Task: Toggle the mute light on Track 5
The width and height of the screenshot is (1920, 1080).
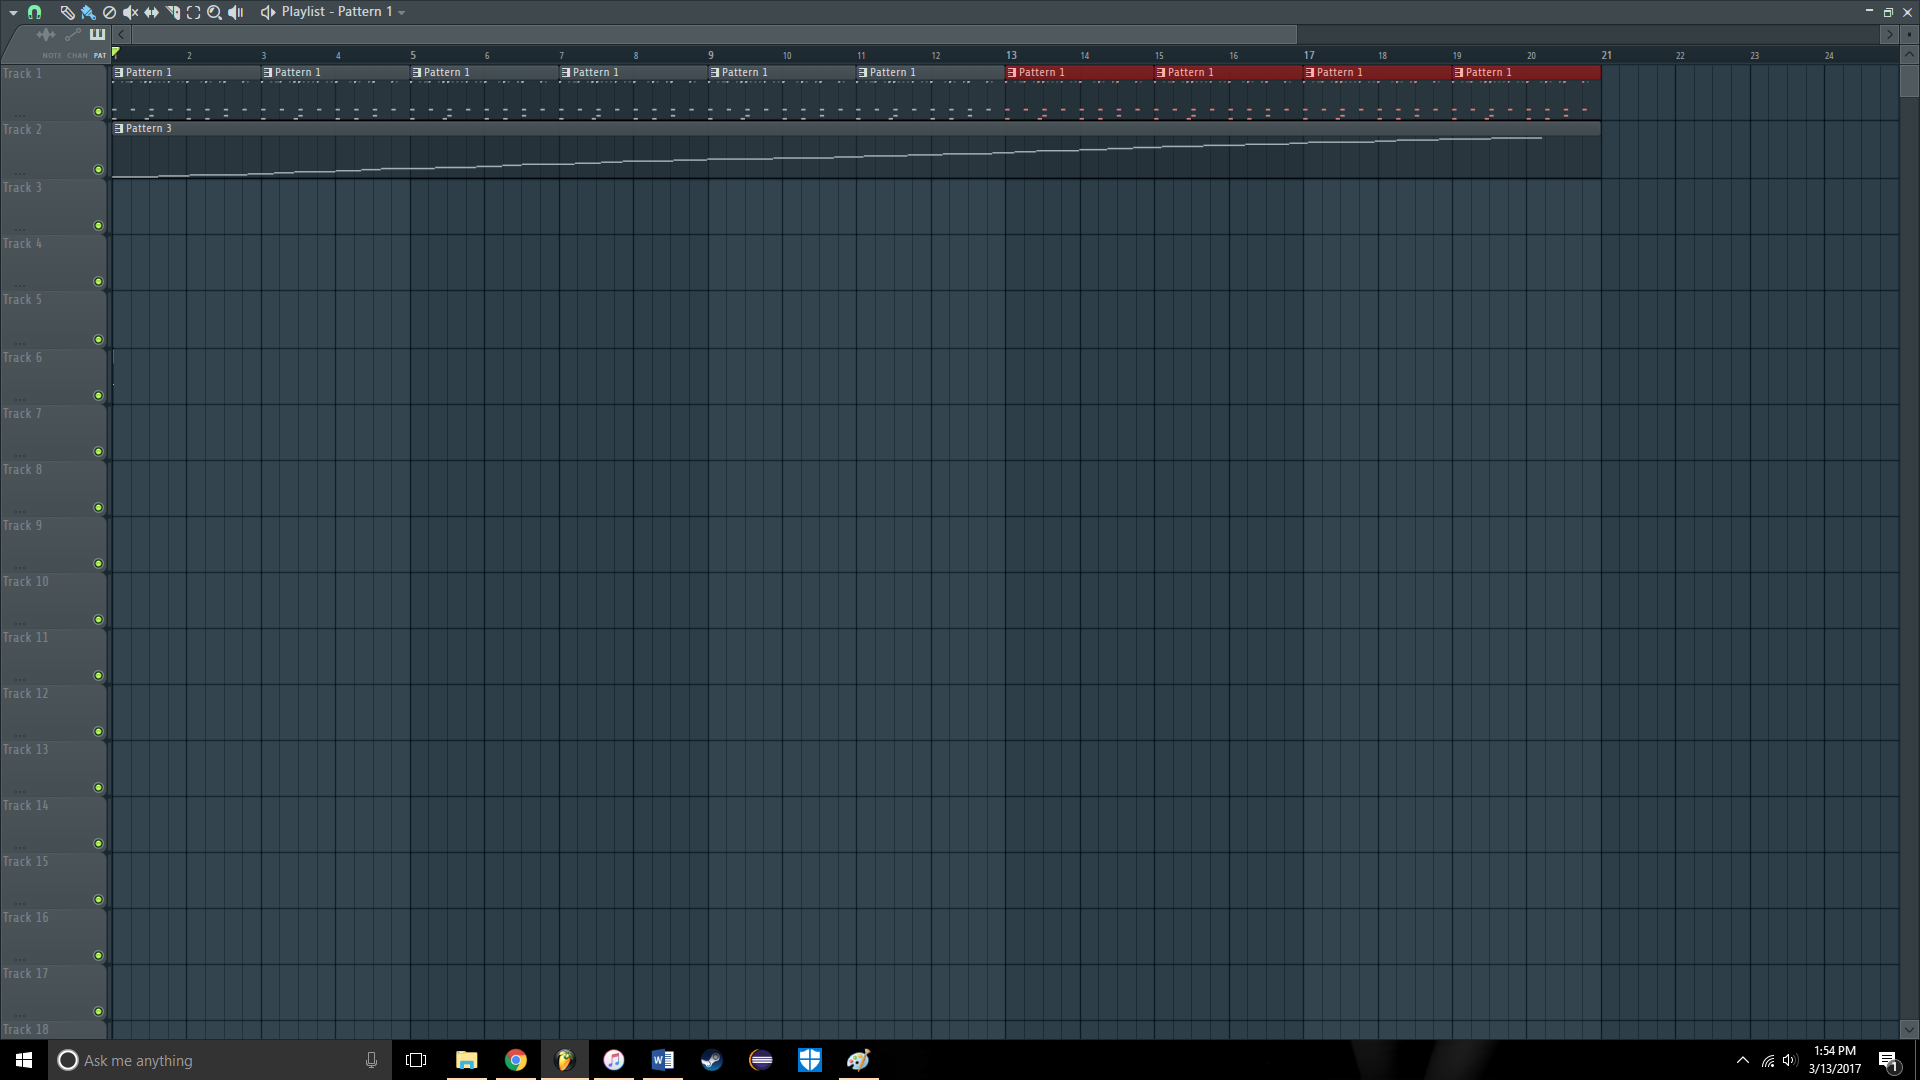Action: pyautogui.click(x=98, y=339)
